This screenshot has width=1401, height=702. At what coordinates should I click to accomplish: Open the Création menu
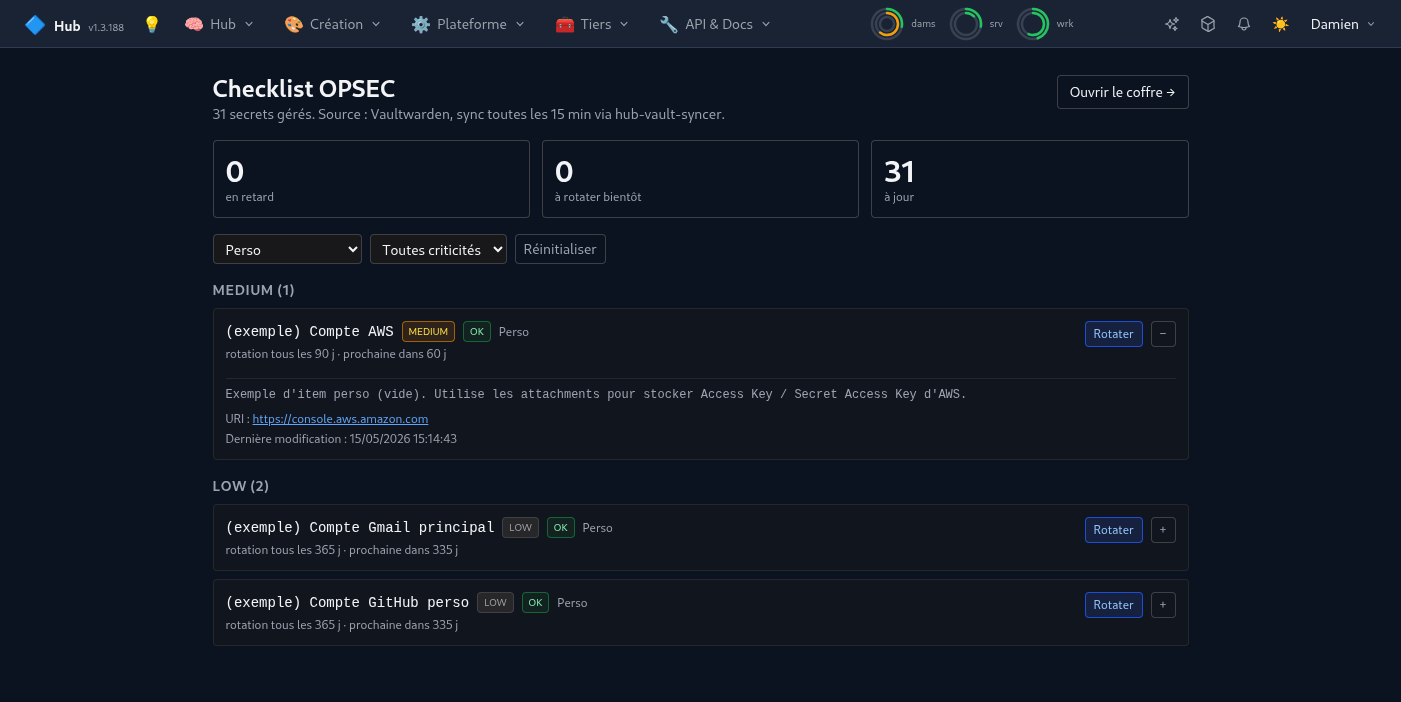pos(332,24)
